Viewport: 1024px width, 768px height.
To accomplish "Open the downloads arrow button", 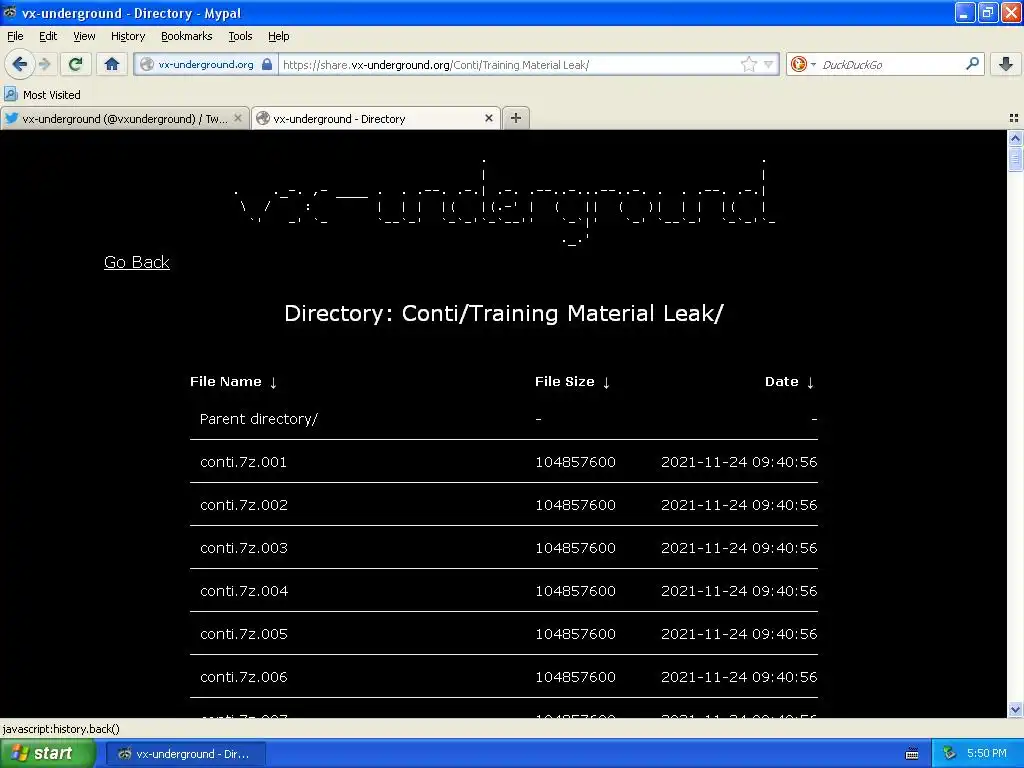I will [1006, 64].
